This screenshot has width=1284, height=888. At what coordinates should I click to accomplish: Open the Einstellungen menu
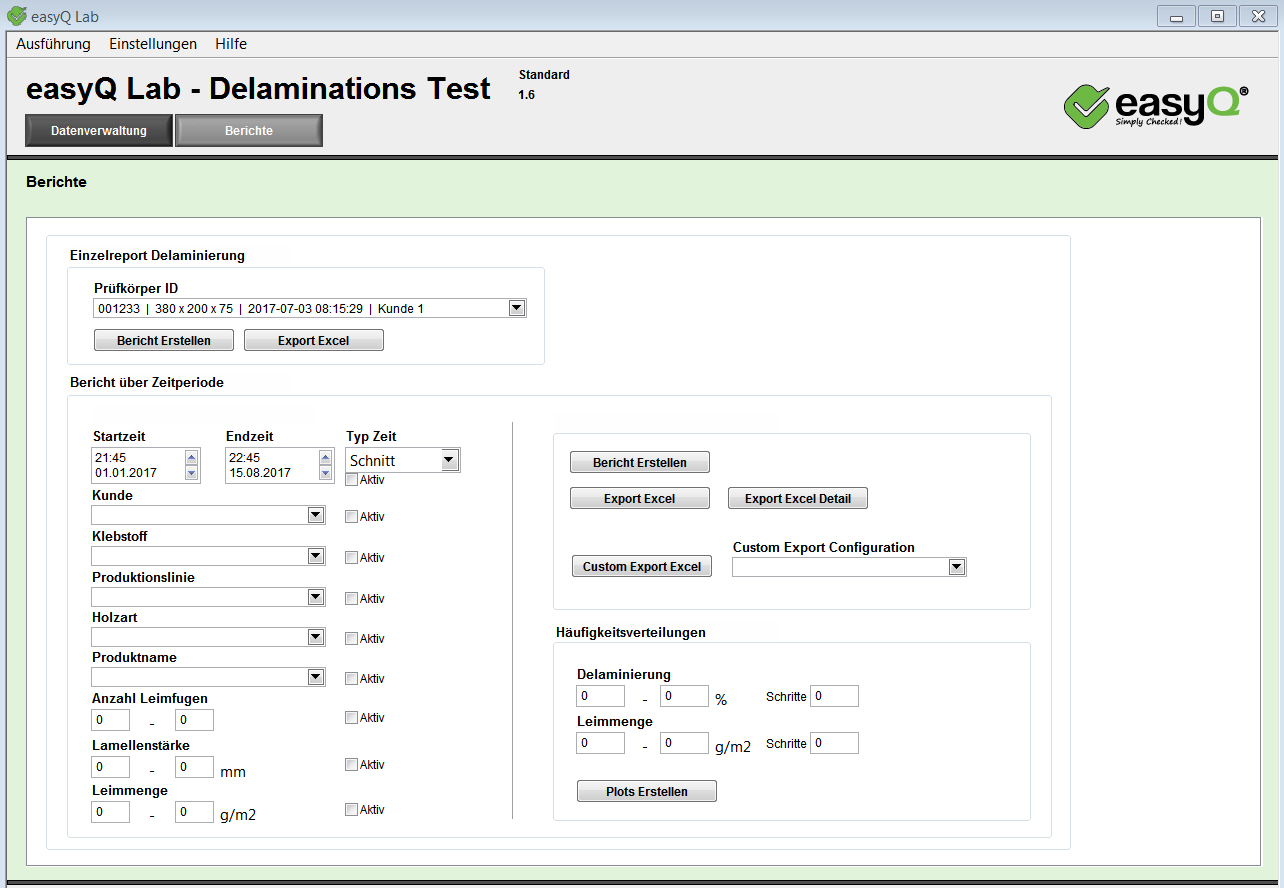coord(153,44)
